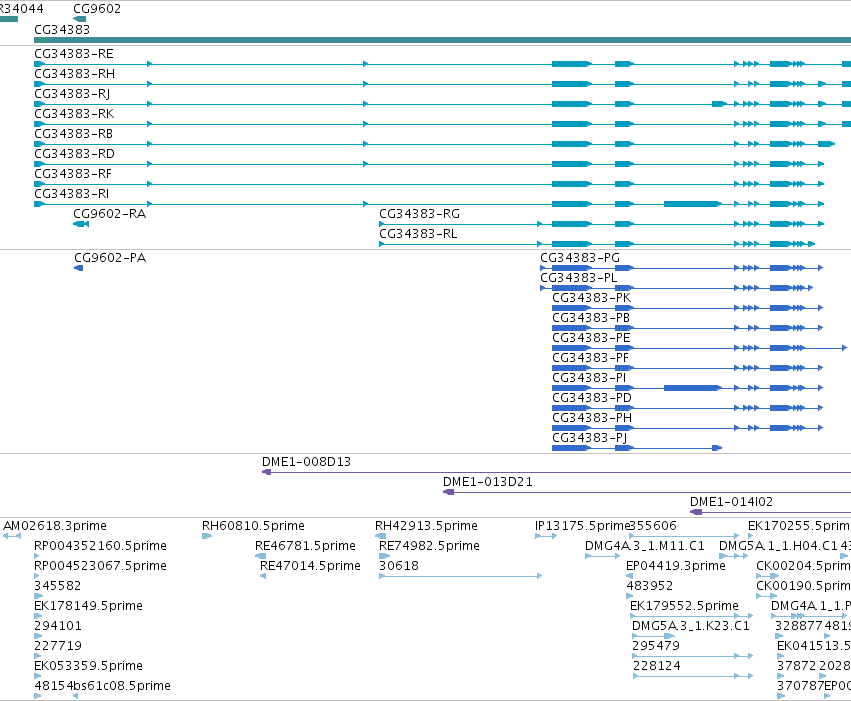This screenshot has width=851, height=701.
Task: Click the CG9602 gene label
Action: pyautogui.click(x=97, y=9)
